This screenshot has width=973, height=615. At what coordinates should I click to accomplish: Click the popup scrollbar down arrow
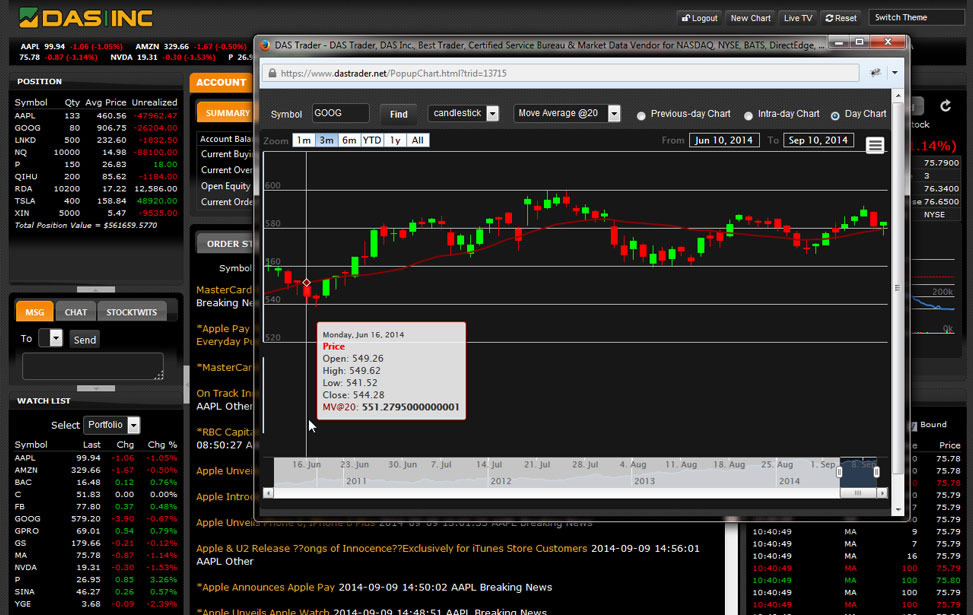(897, 510)
